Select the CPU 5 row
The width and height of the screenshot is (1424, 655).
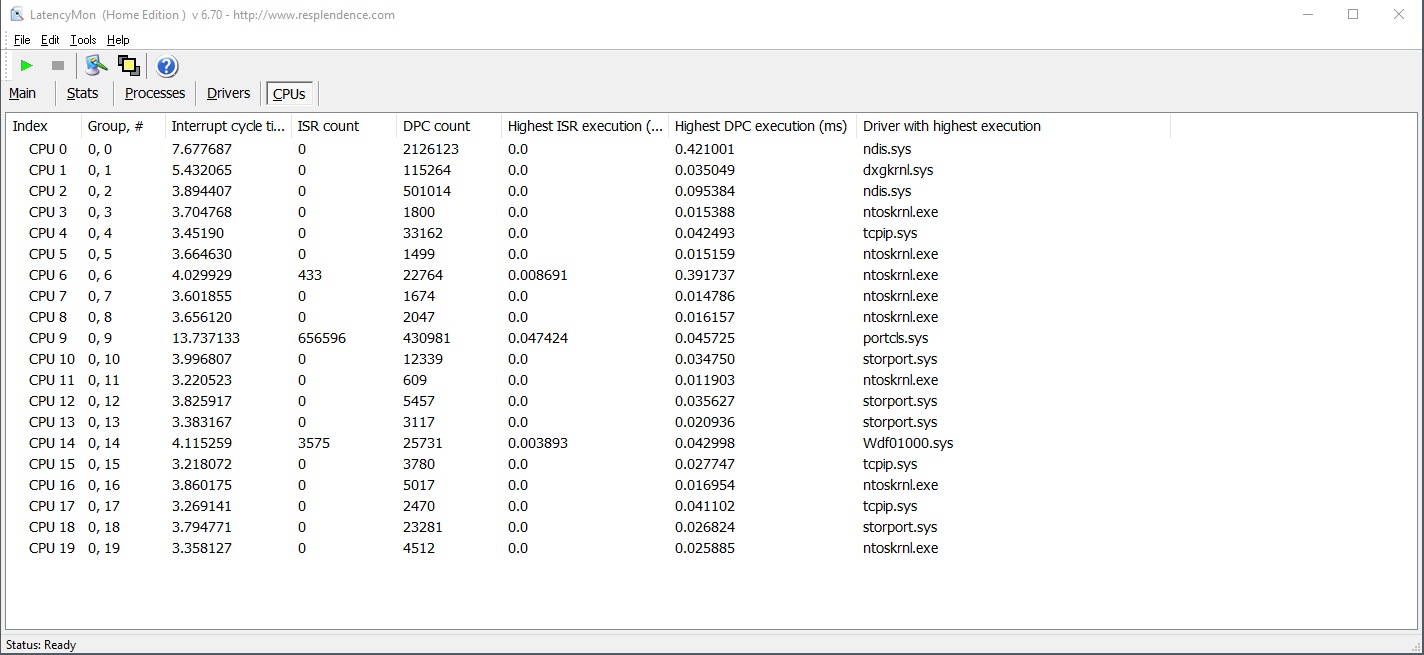point(588,254)
